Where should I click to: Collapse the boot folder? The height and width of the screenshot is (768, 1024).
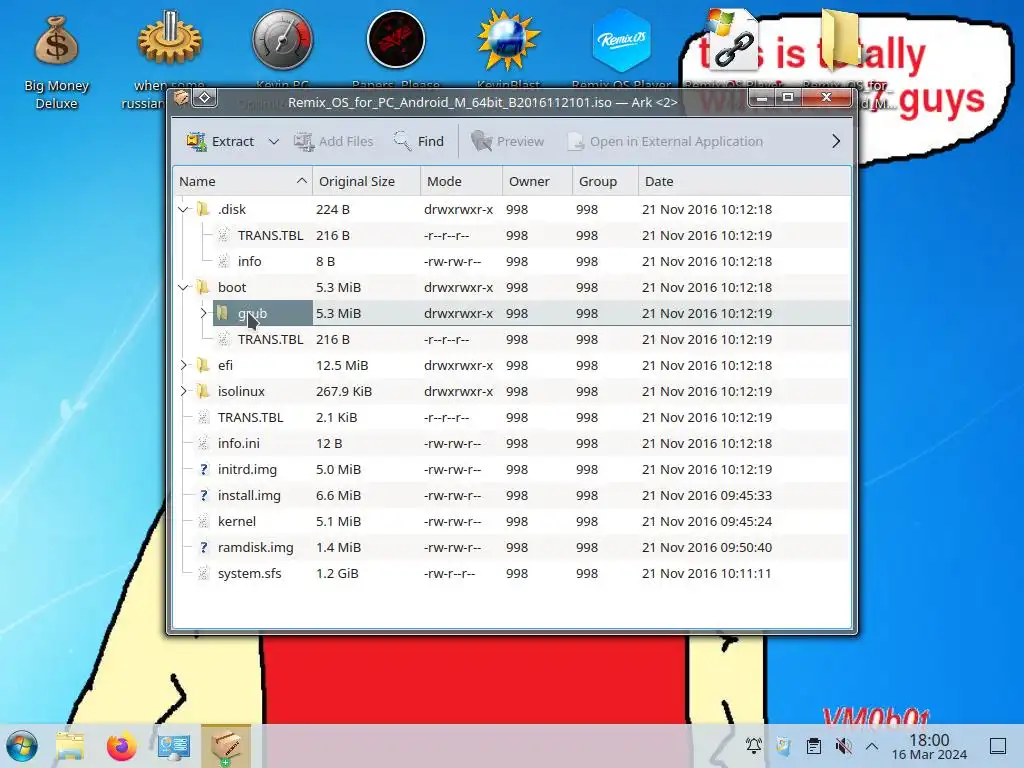(x=184, y=287)
